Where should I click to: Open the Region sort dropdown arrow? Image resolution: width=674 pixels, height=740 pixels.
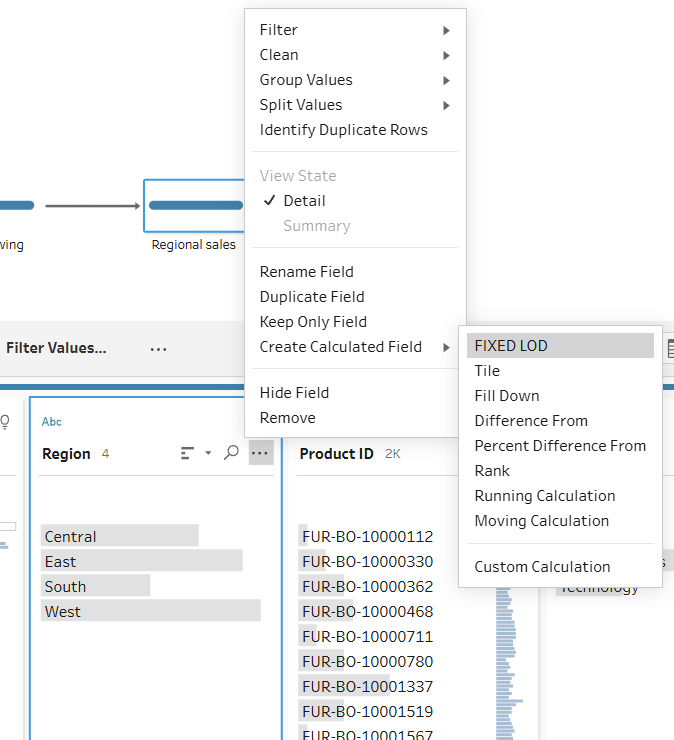click(208, 454)
